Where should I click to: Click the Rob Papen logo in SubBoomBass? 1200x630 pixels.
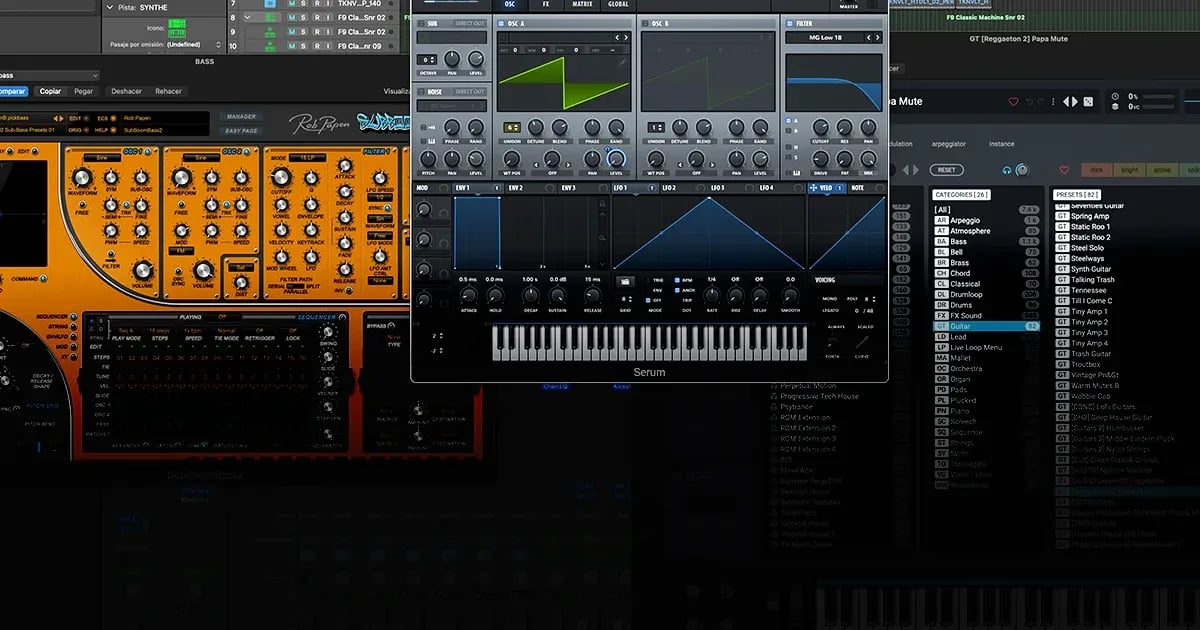(x=318, y=123)
